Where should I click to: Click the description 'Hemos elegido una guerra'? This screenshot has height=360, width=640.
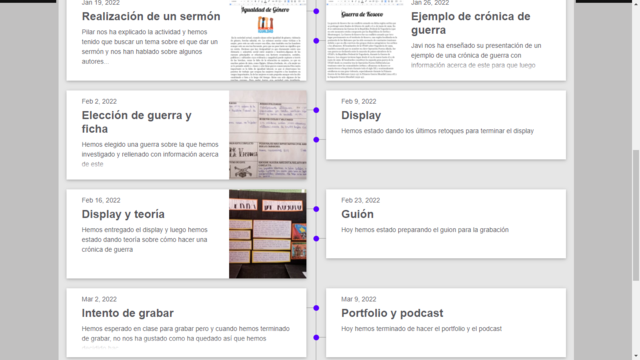pyautogui.click(x=150, y=154)
